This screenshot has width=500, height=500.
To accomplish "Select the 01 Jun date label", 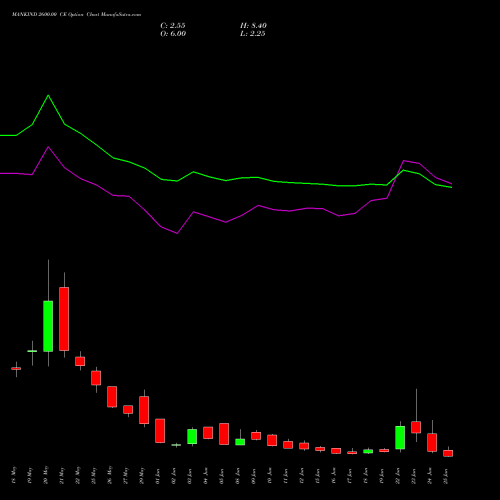I will pyautogui.click(x=158, y=475).
